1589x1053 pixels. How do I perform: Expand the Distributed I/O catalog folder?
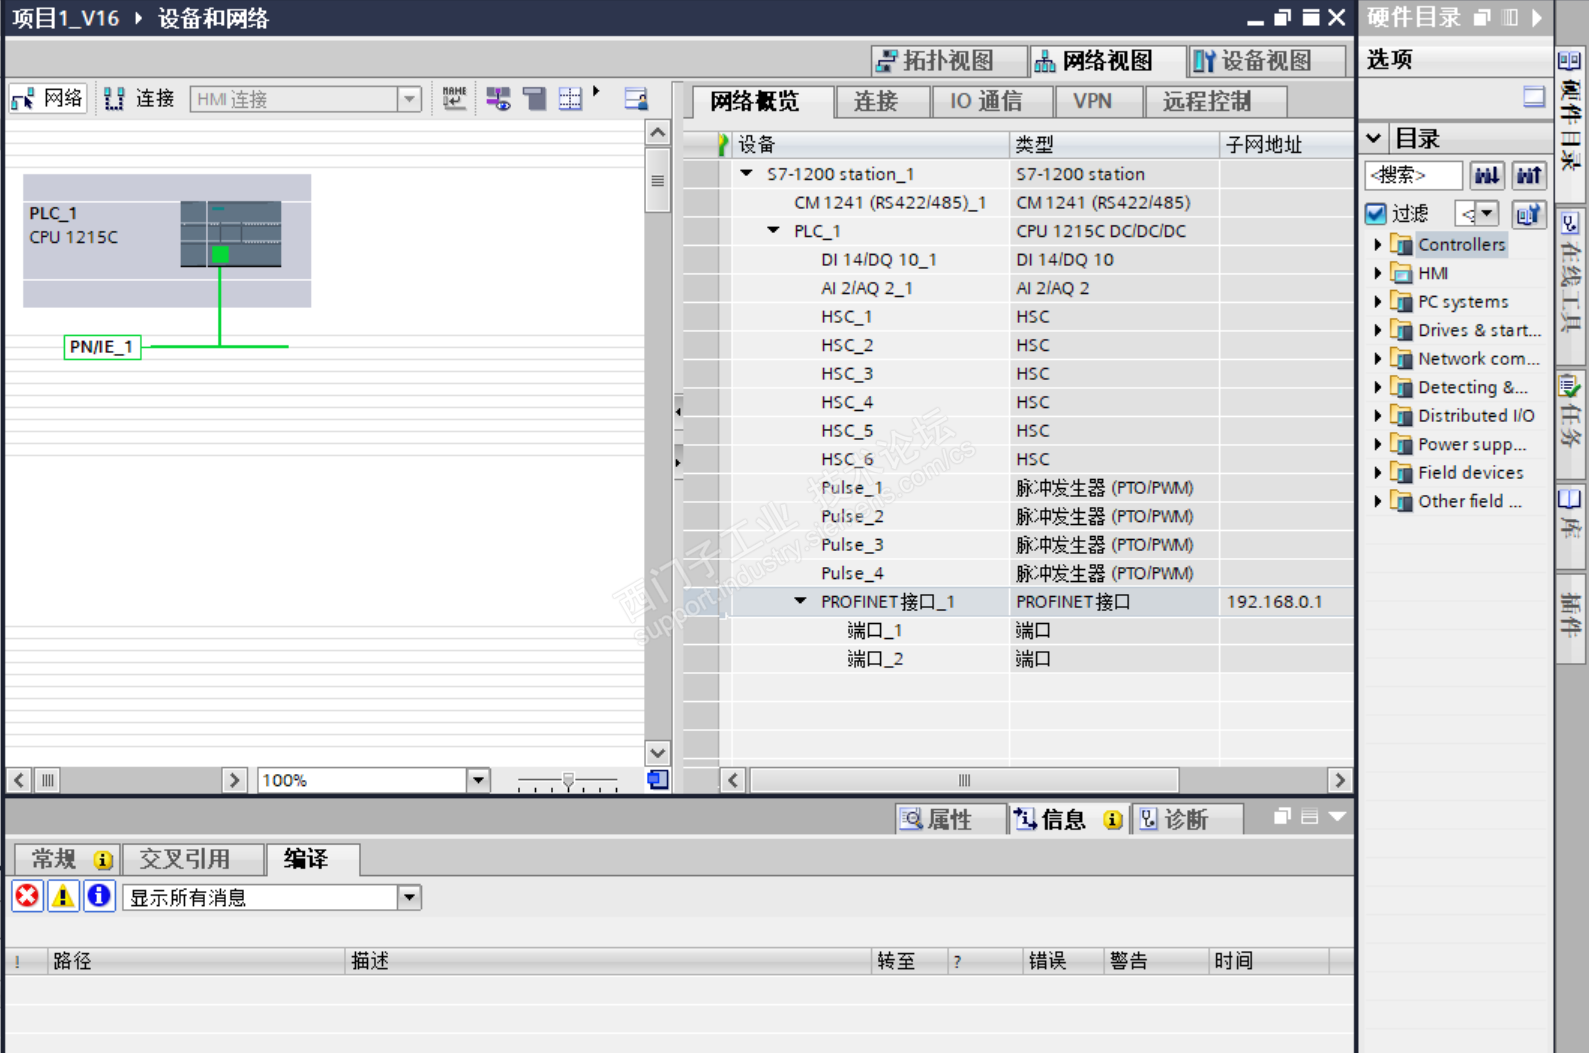coord(1377,415)
